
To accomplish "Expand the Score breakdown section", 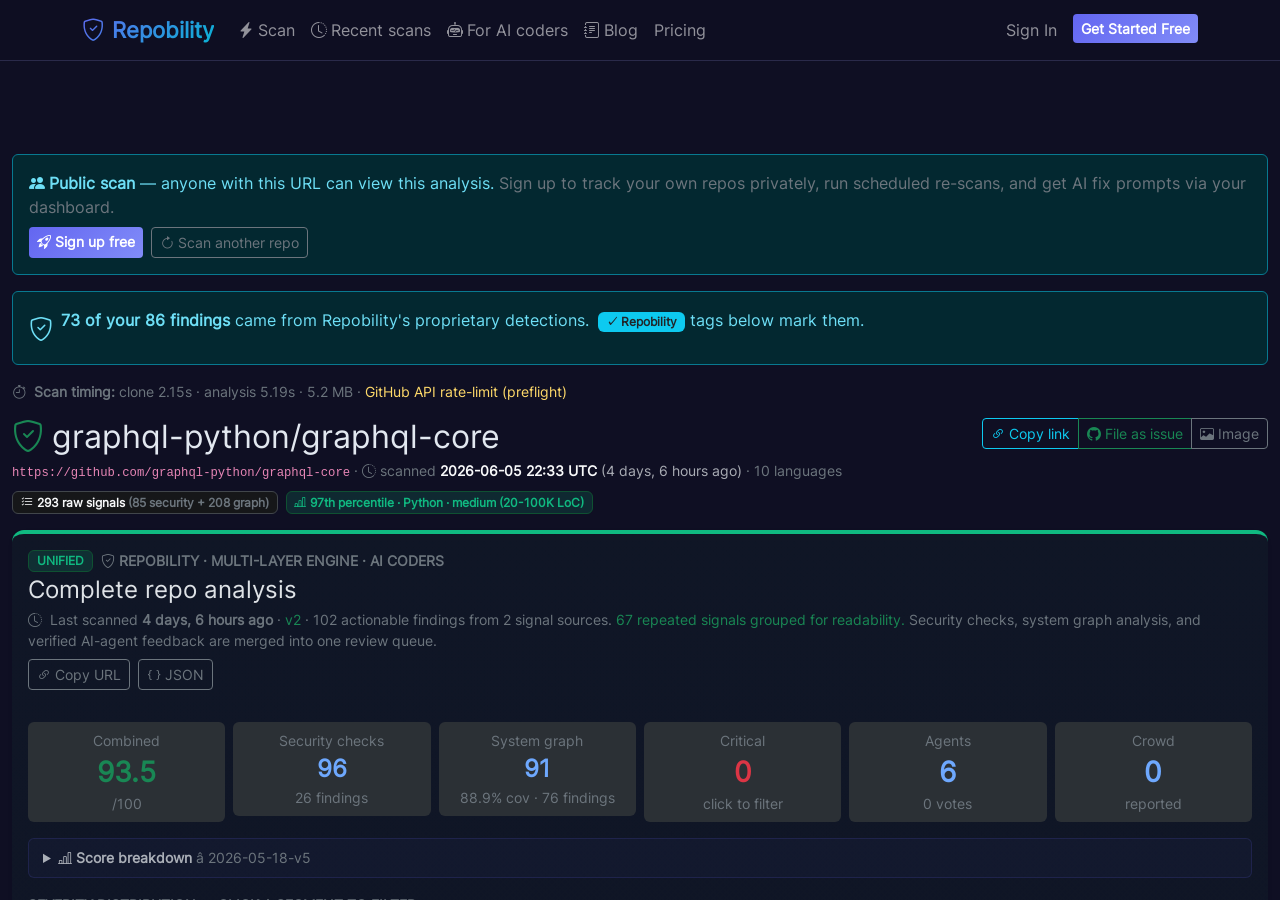I will 640,858.
